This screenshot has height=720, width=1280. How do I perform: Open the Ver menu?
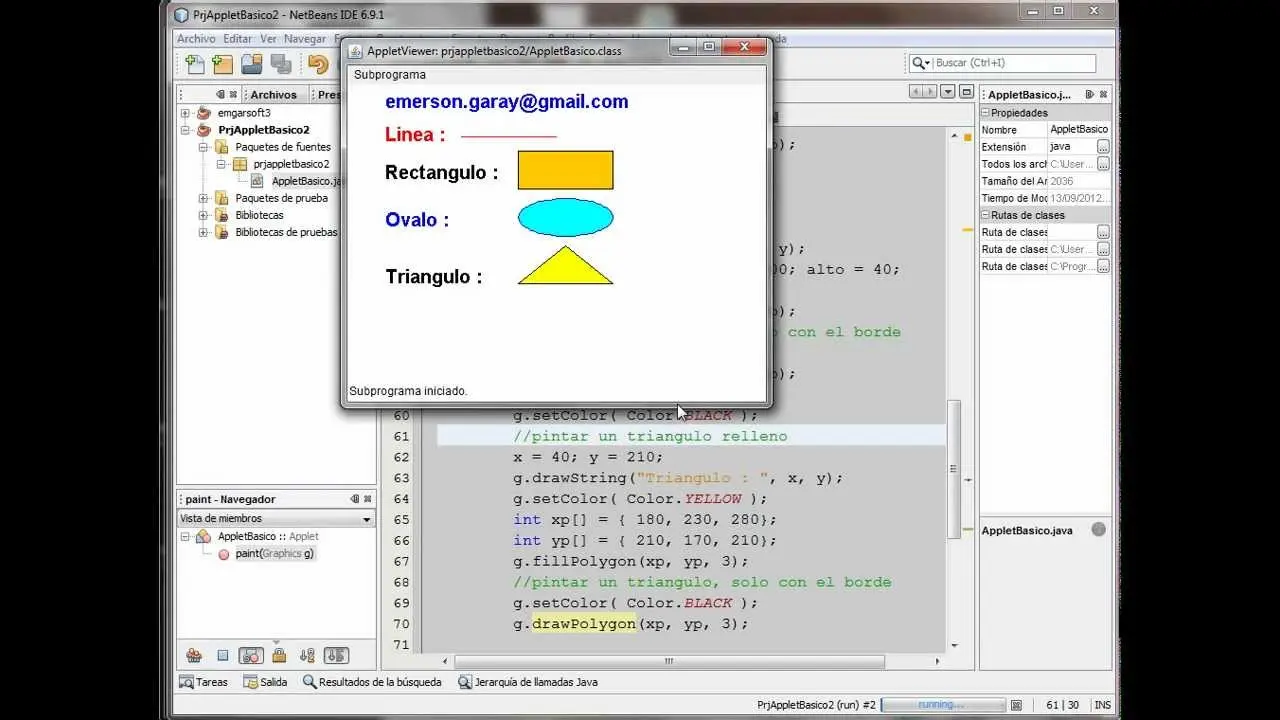pyautogui.click(x=268, y=39)
